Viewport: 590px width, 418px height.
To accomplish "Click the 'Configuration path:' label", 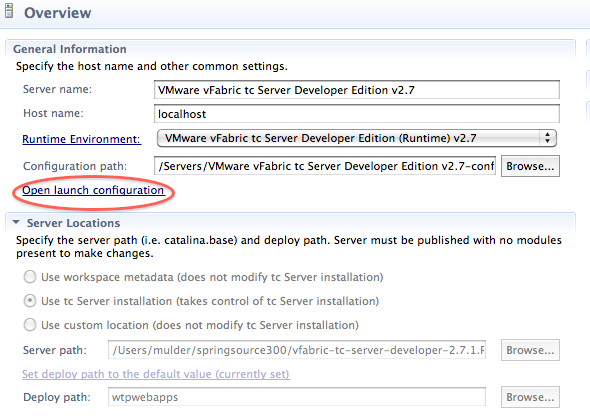I will pos(75,166).
